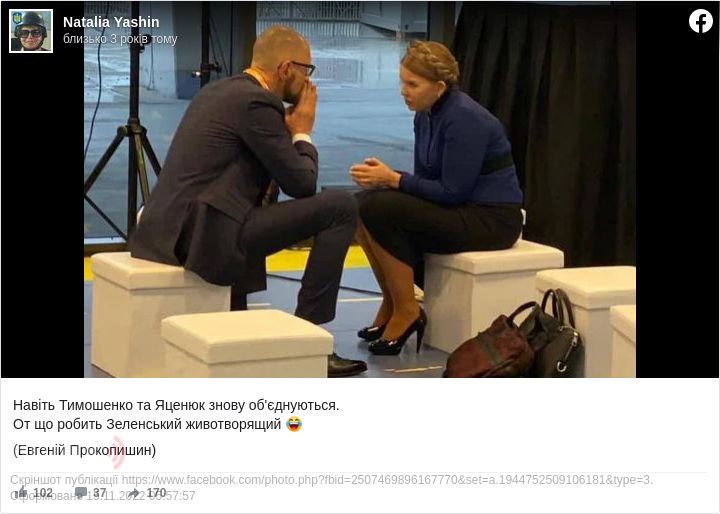Screen dimensions: 720x514
Task: Click the 'Скріншот публікації' label
Action: point(64,480)
